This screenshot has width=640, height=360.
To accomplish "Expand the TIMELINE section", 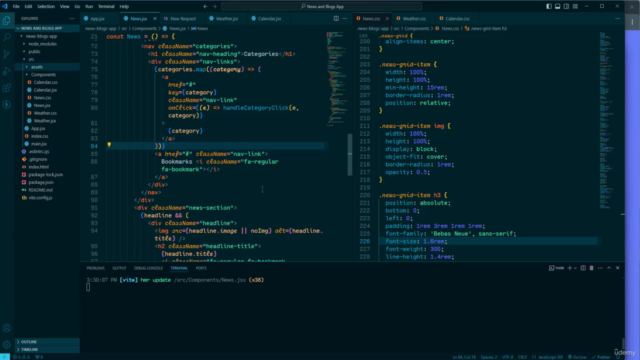I will pos(47,350).
